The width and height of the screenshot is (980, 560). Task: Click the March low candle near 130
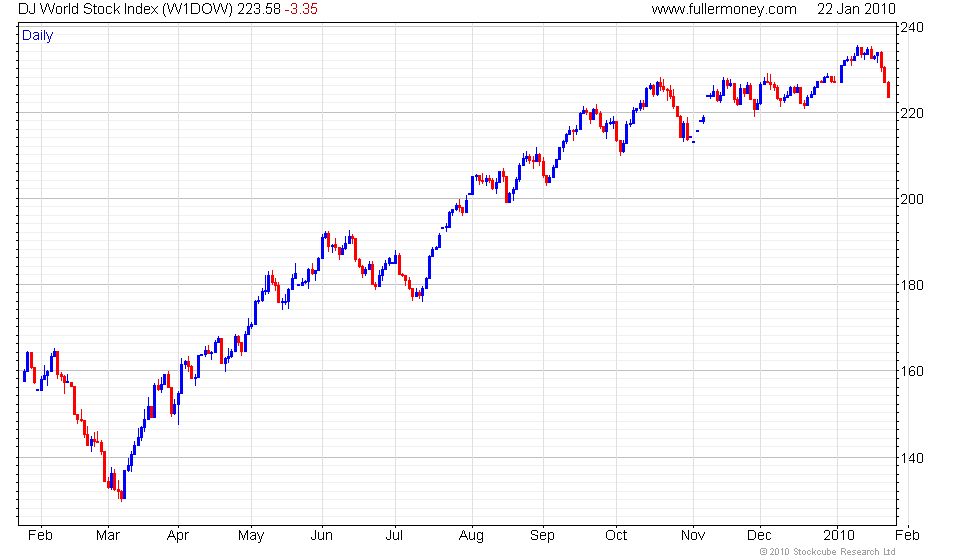pos(121,494)
